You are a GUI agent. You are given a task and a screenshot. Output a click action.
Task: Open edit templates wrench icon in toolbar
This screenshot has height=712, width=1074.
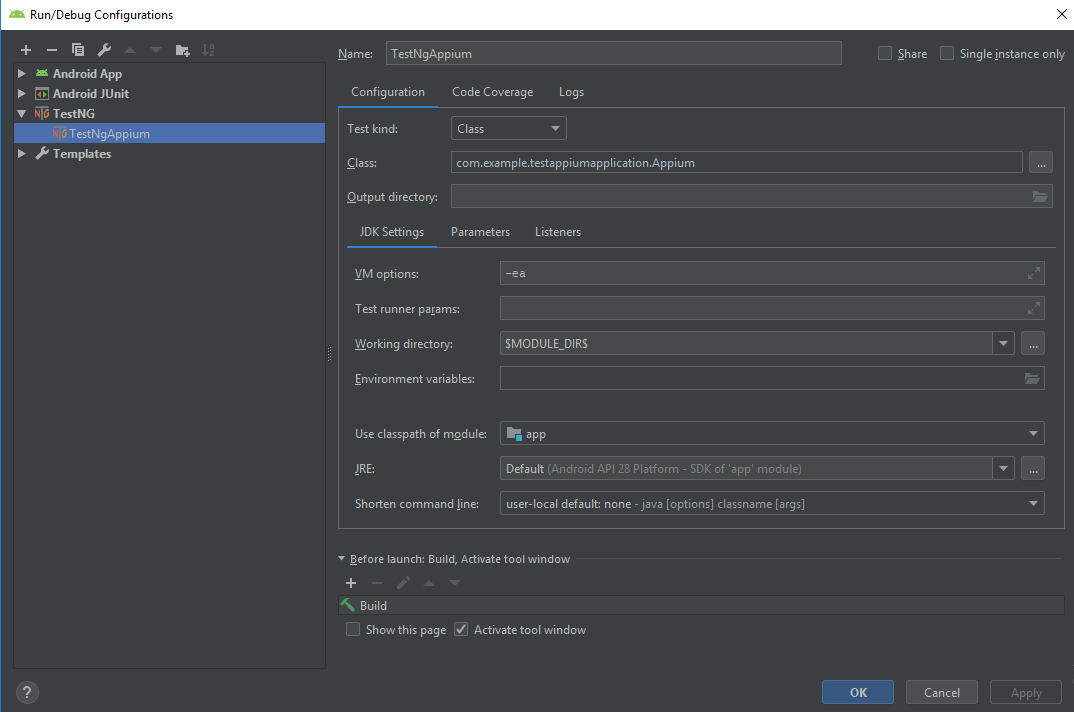click(104, 50)
